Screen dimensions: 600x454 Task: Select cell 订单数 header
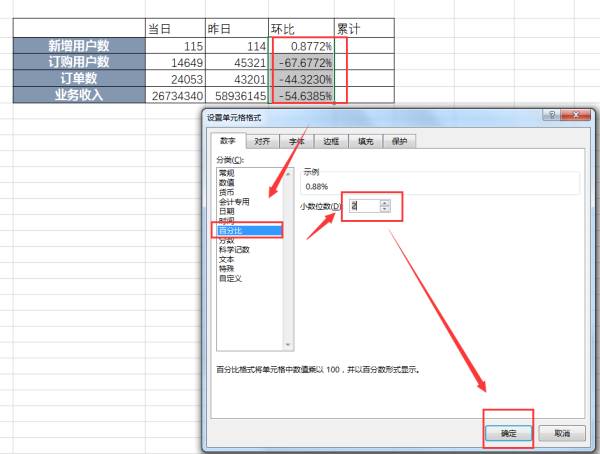pyautogui.click(x=79, y=78)
